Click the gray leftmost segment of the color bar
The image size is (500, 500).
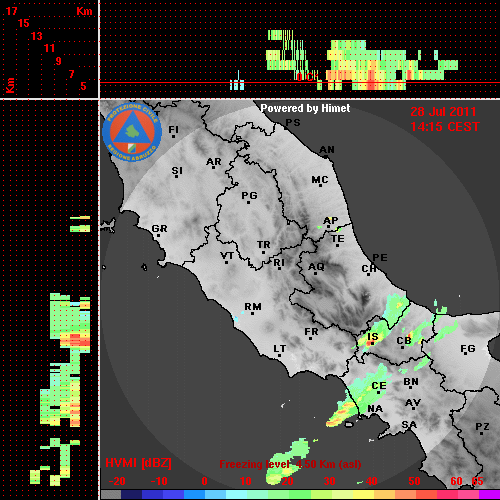coord(111,495)
